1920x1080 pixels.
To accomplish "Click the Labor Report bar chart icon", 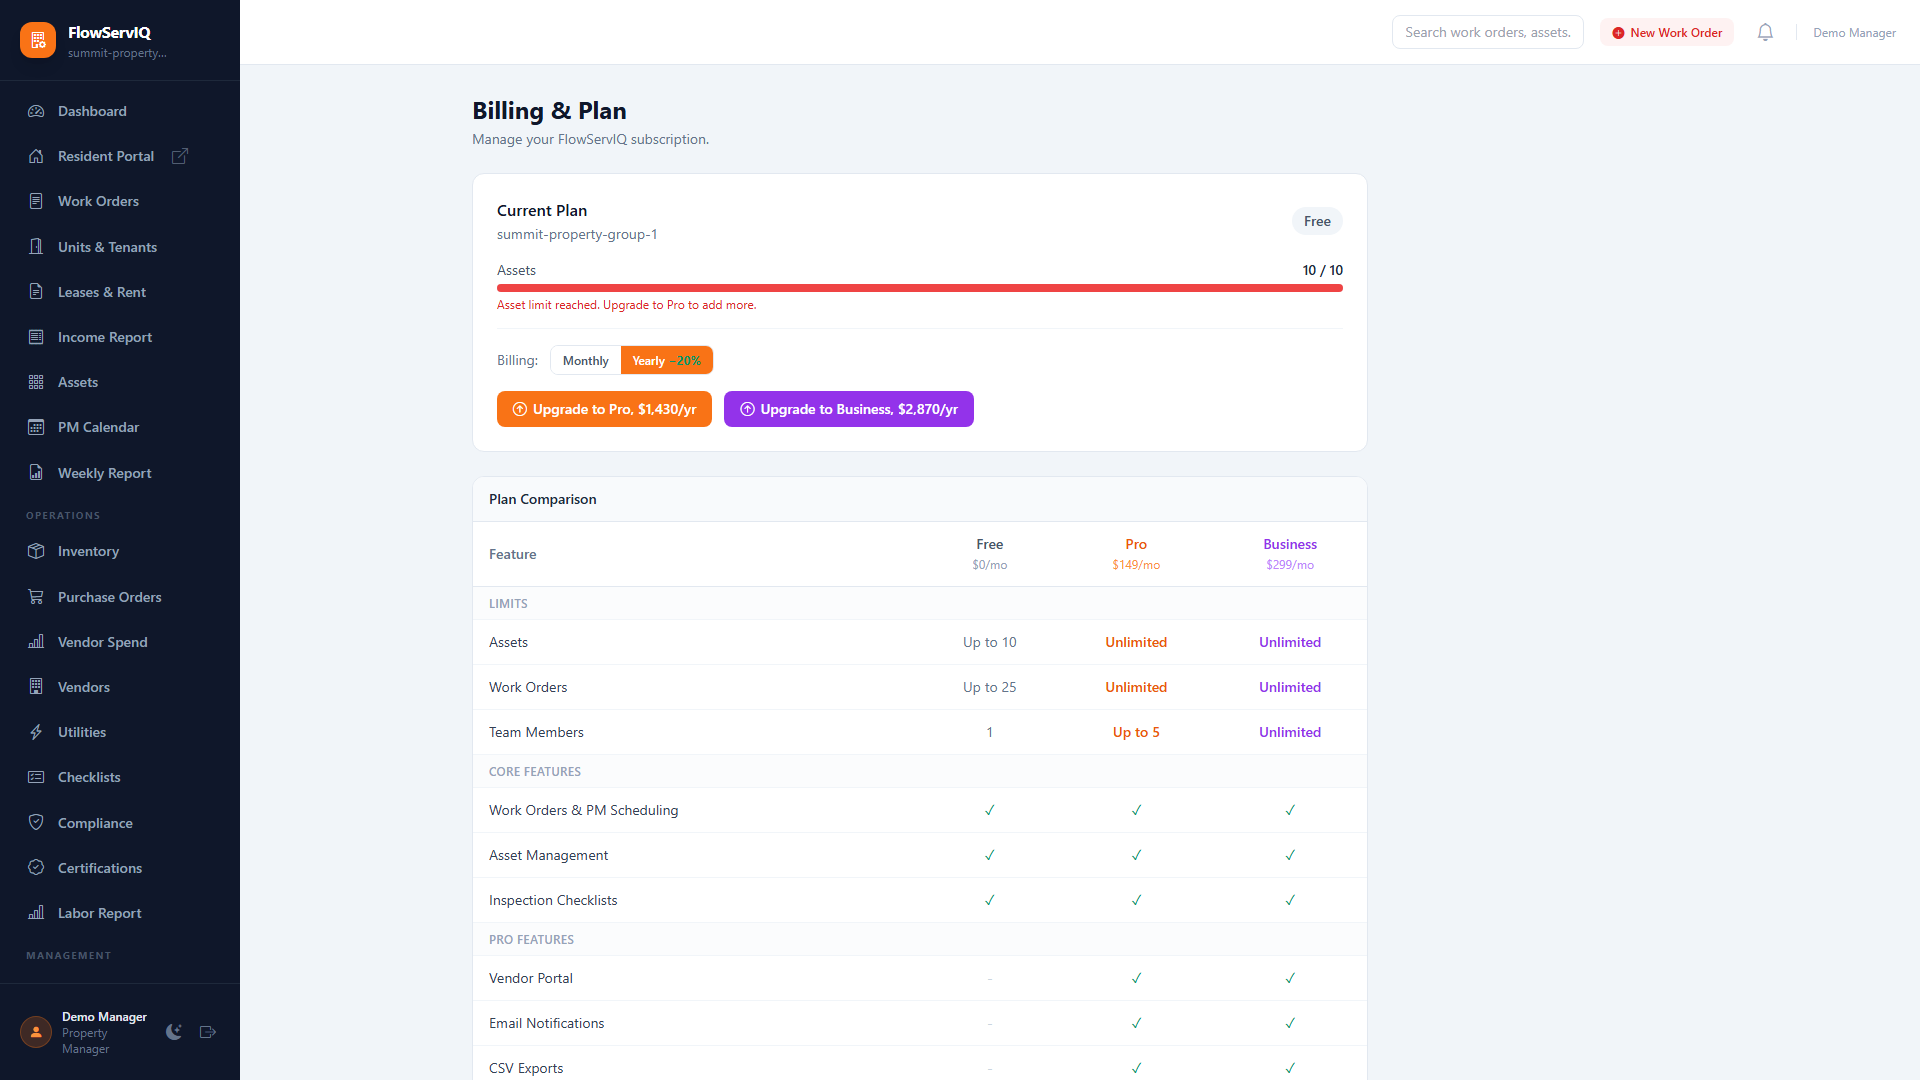I will [x=36, y=912].
